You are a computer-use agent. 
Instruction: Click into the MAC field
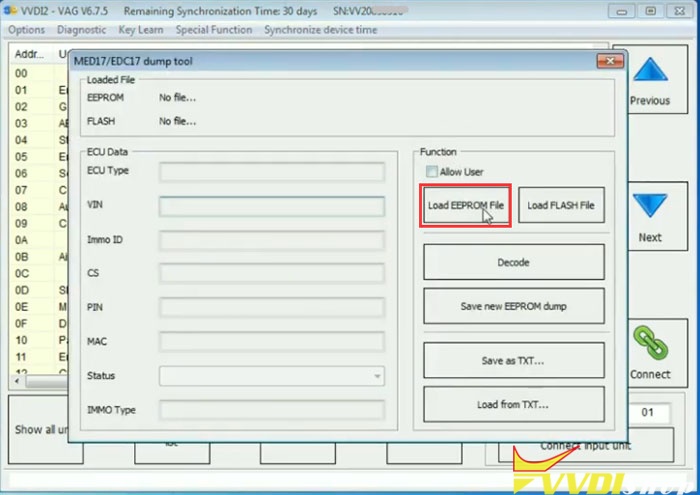271,341
